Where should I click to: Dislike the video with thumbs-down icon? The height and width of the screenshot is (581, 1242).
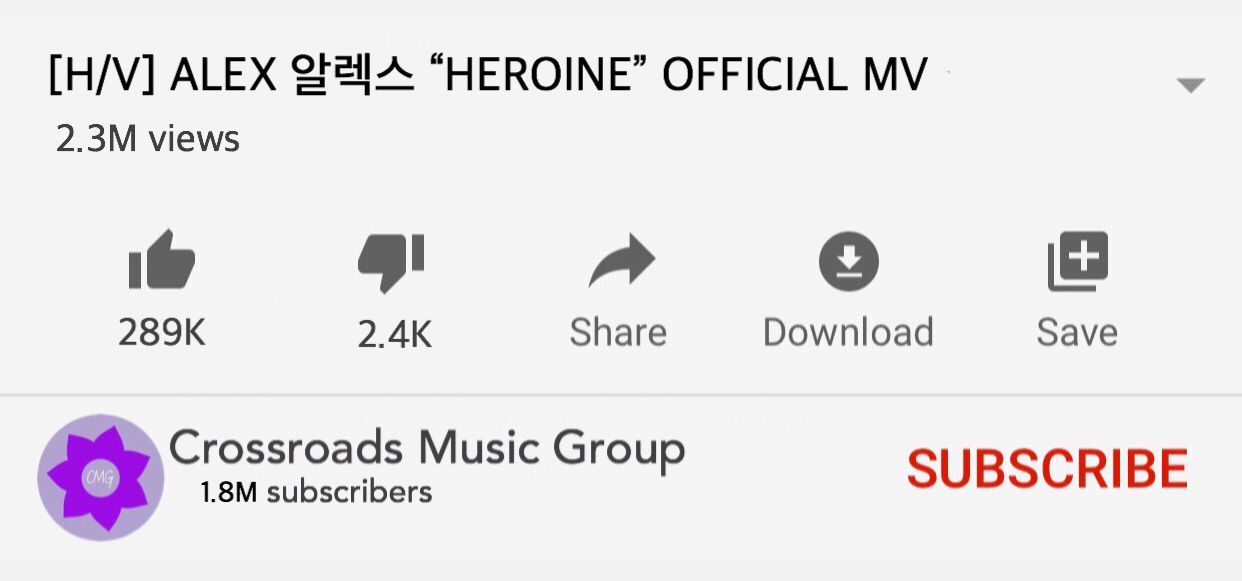[391, 263]
